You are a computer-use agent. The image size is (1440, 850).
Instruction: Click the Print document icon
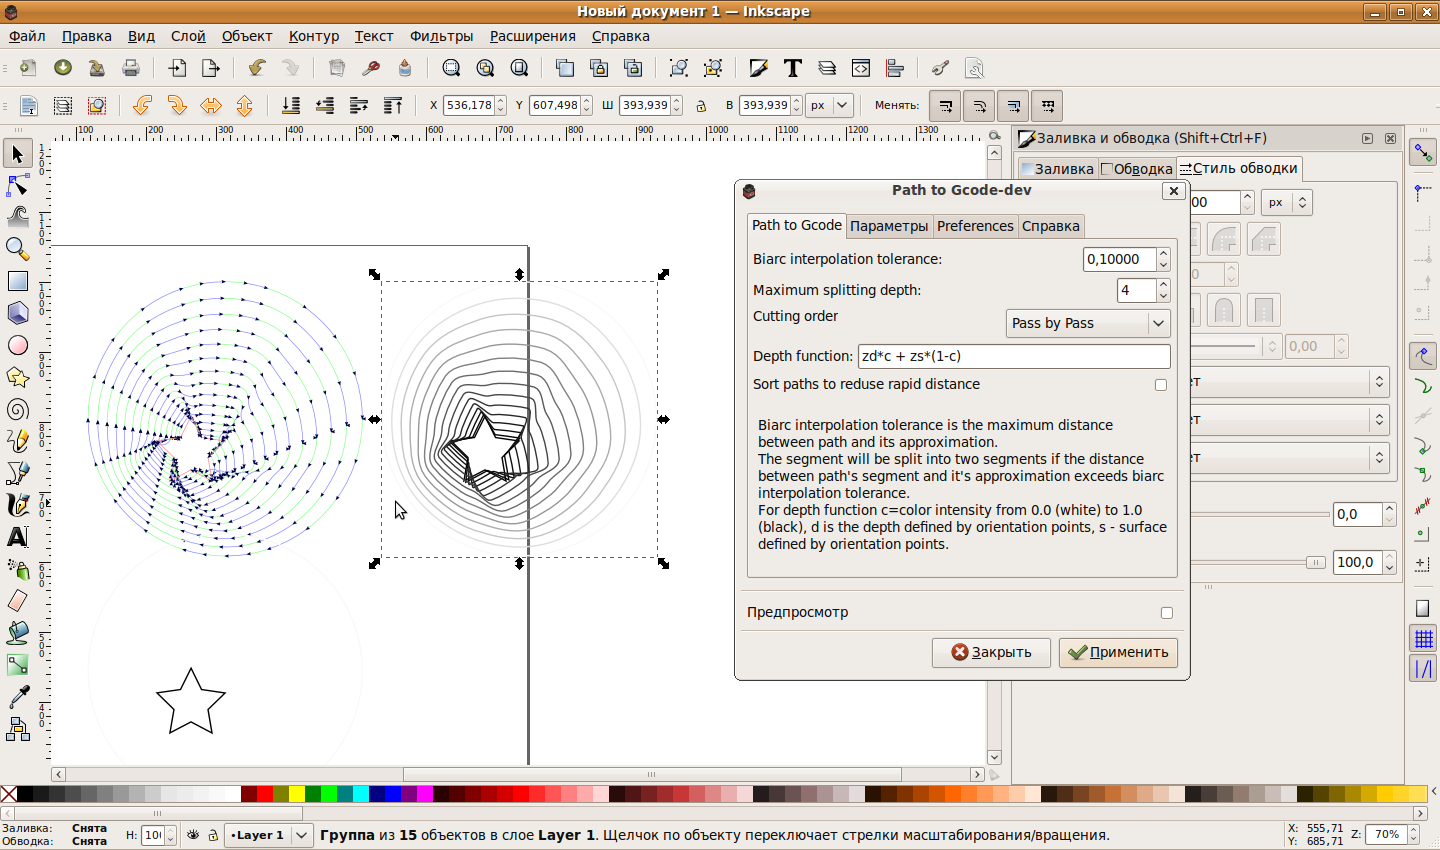point(131,68)
